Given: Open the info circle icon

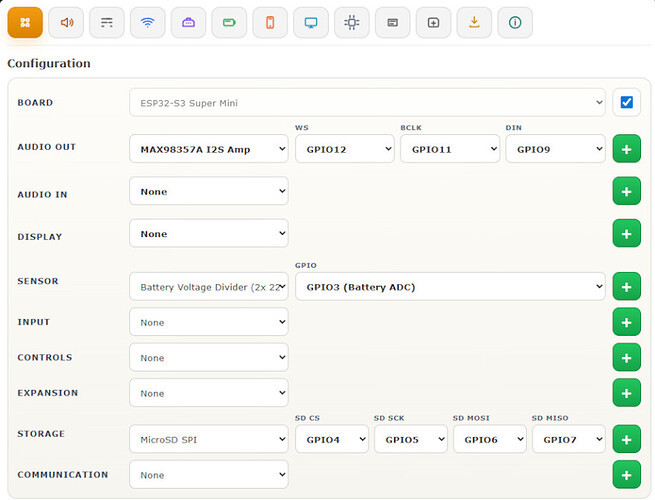Looking at the screenshot, I should coord(515,23).
